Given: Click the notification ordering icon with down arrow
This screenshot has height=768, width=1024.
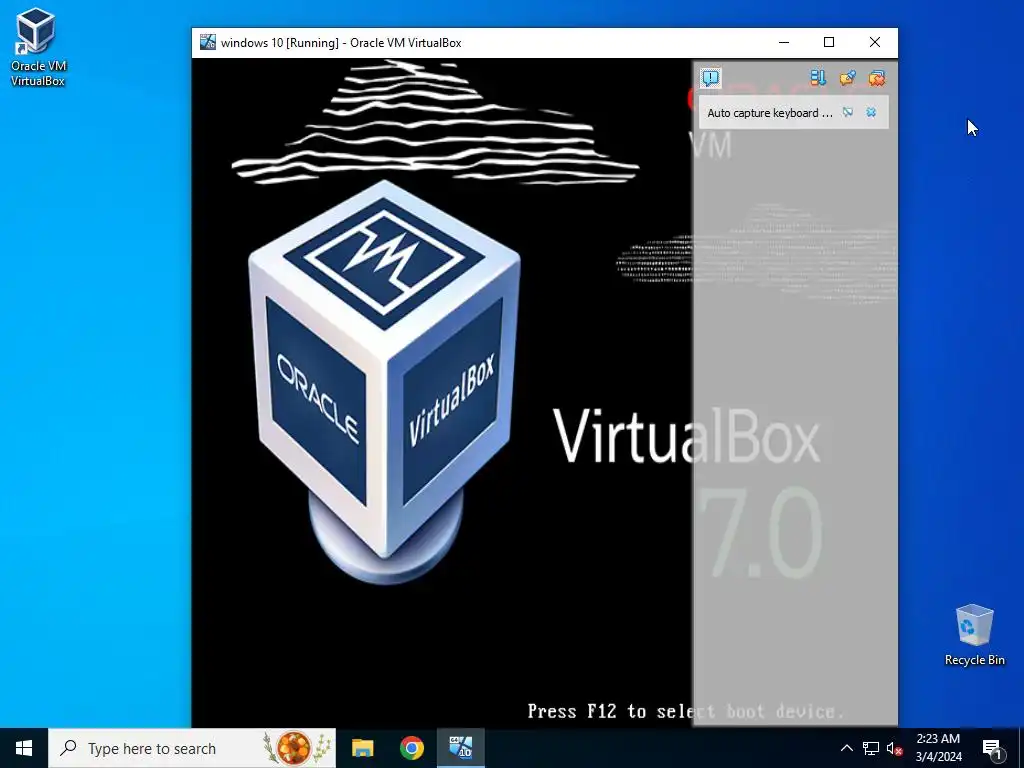Looking at the screenshot, I should coord(818,78).
